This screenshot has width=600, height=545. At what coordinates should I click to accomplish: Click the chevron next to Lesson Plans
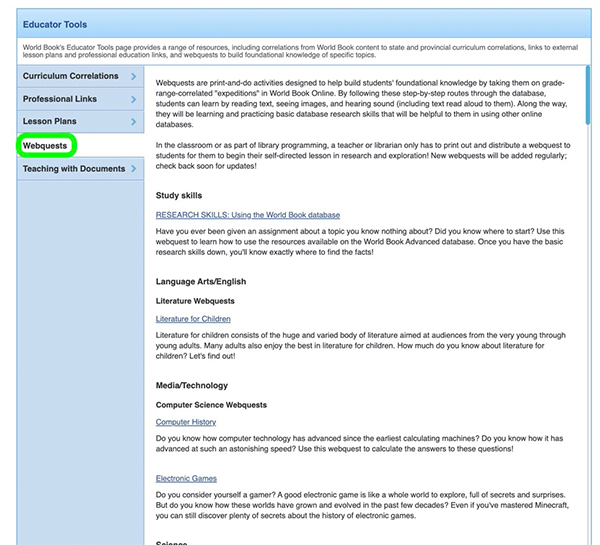tap(134, 122)
